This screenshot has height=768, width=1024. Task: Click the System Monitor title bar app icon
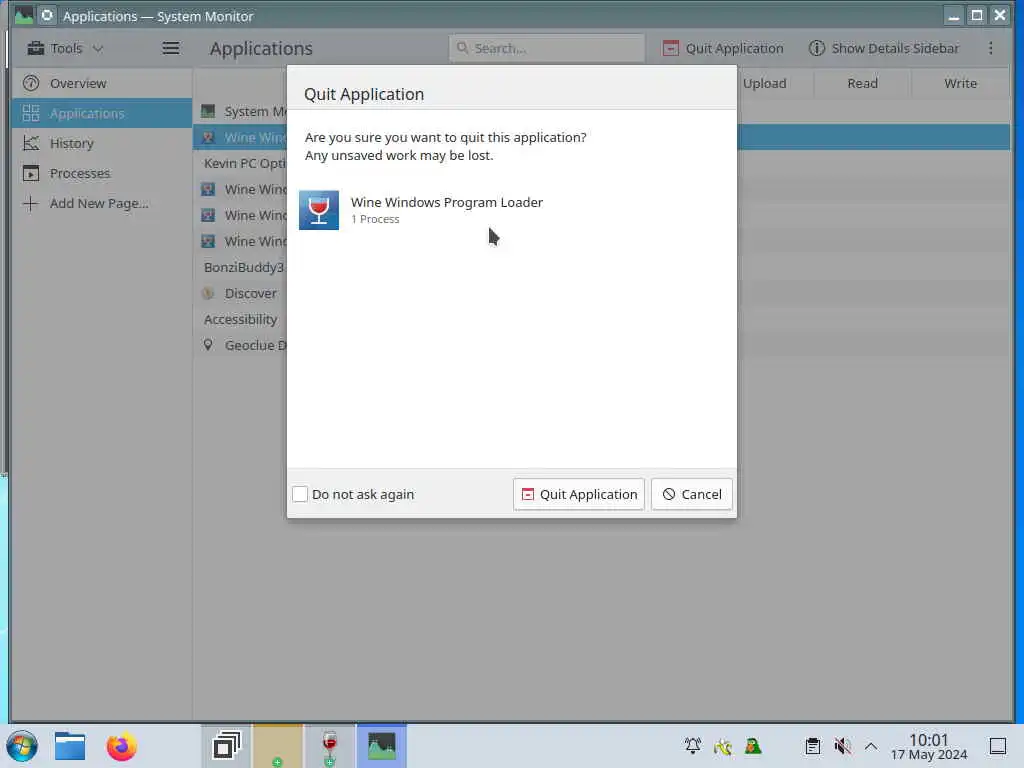tap(24, 16)
